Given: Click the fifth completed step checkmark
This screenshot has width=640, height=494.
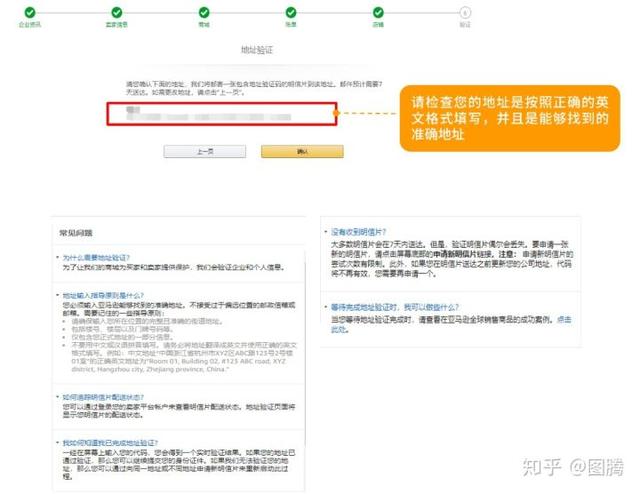Looking at the screenshot, I should click(x=378, y=13).
